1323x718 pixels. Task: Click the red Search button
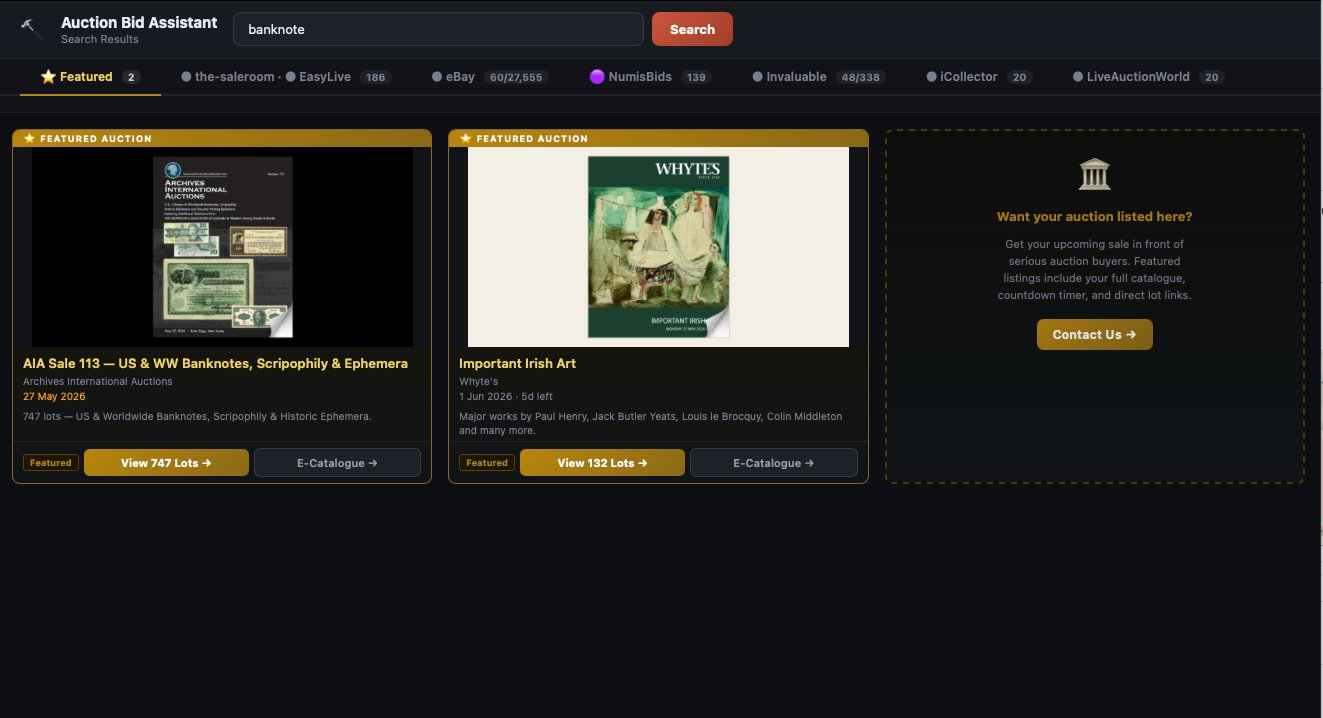point(692,29)
